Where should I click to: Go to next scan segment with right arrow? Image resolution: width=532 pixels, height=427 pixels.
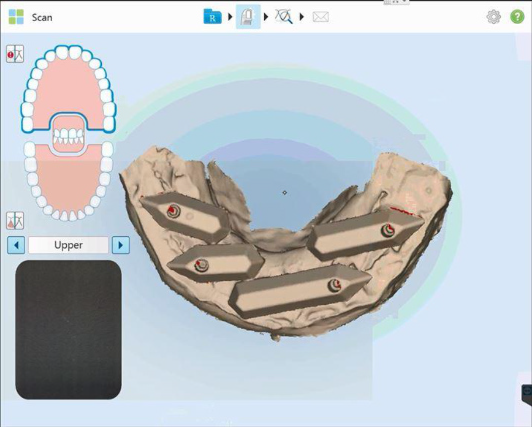(121, 245)
